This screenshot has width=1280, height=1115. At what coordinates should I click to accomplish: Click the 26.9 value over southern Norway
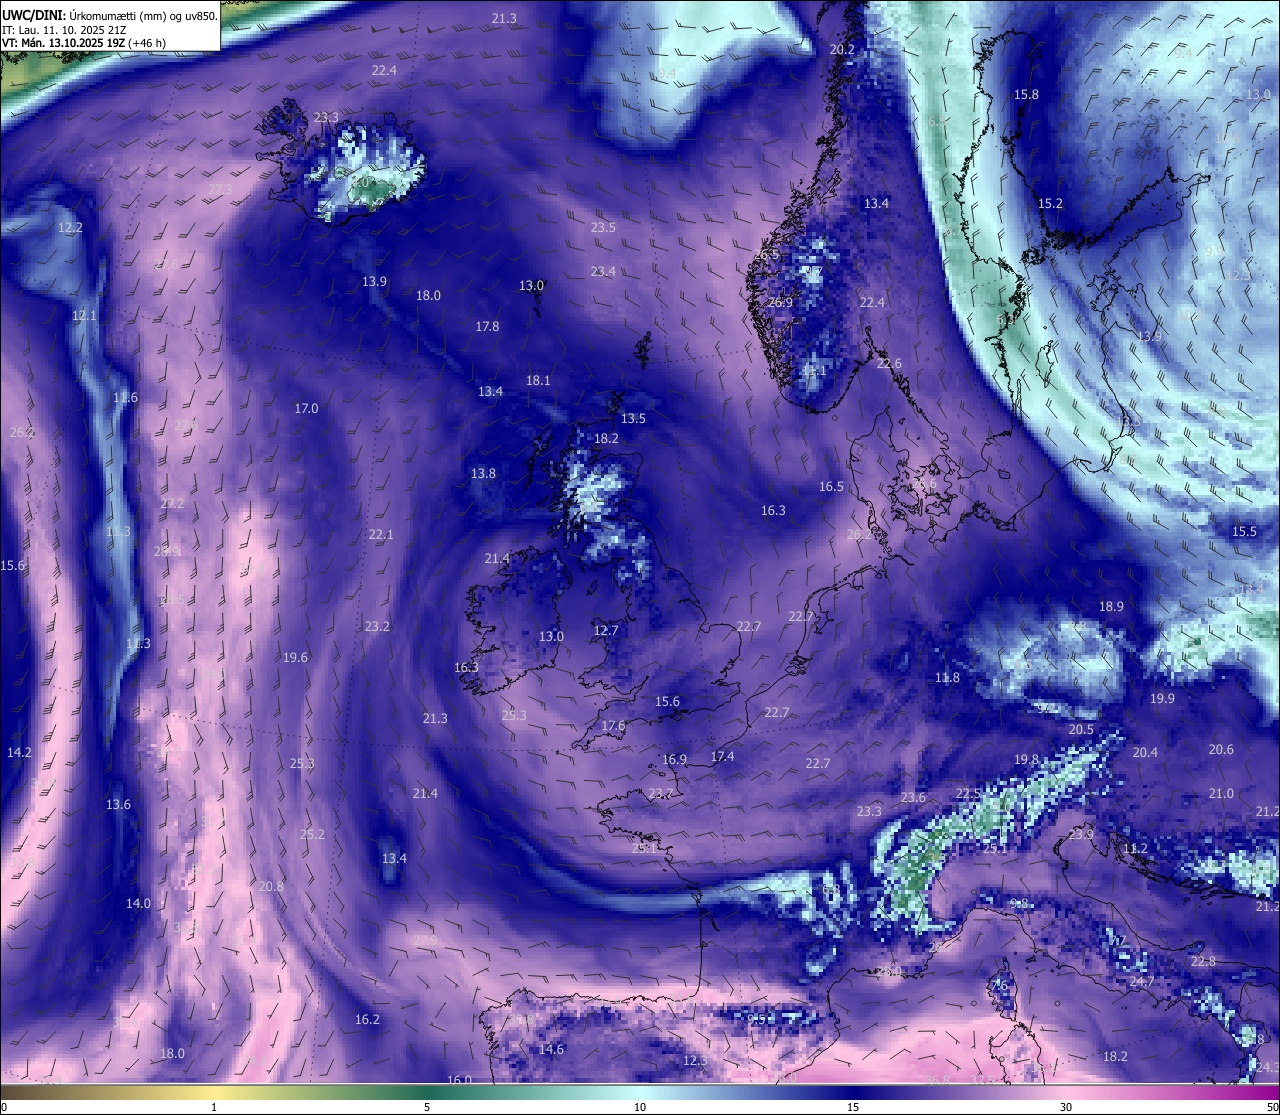[x=780, y=303]
